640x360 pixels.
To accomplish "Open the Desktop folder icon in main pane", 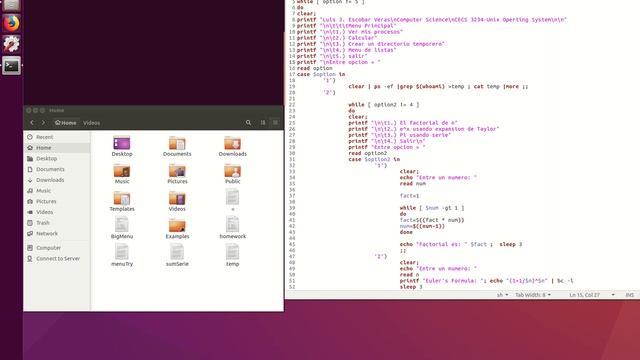I will pos(122,146).
